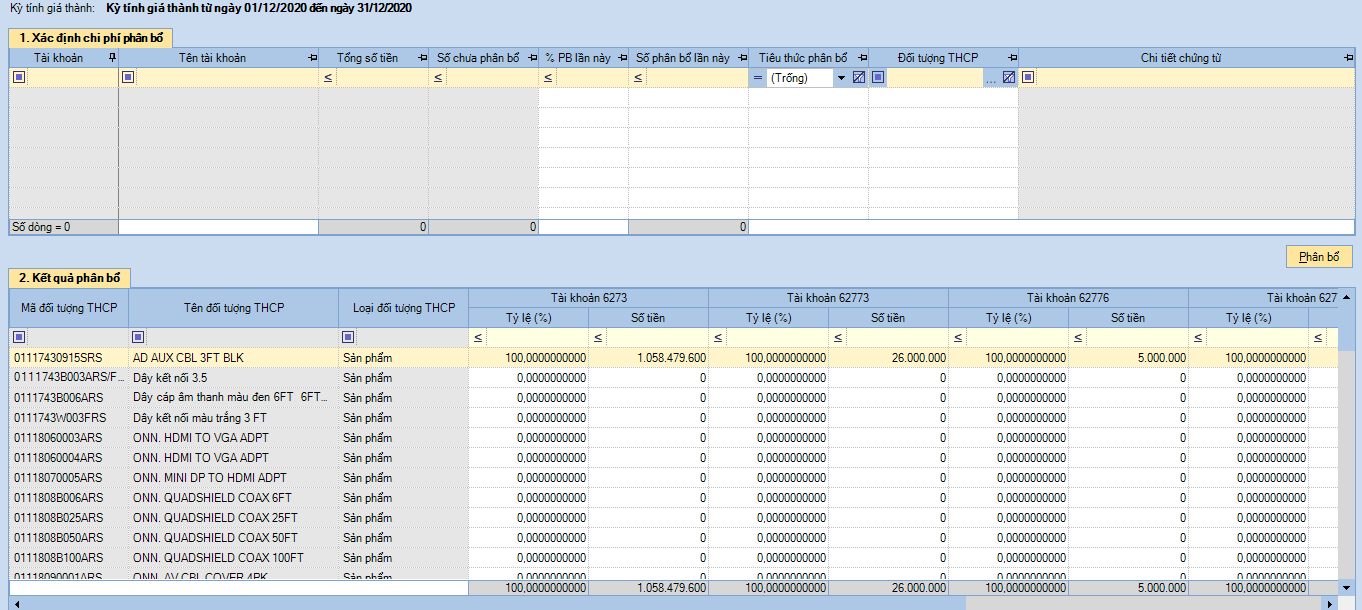This screenshot has height=610, width=1362.
Task: Select row code 01117430915SRS
Action: 69,357
